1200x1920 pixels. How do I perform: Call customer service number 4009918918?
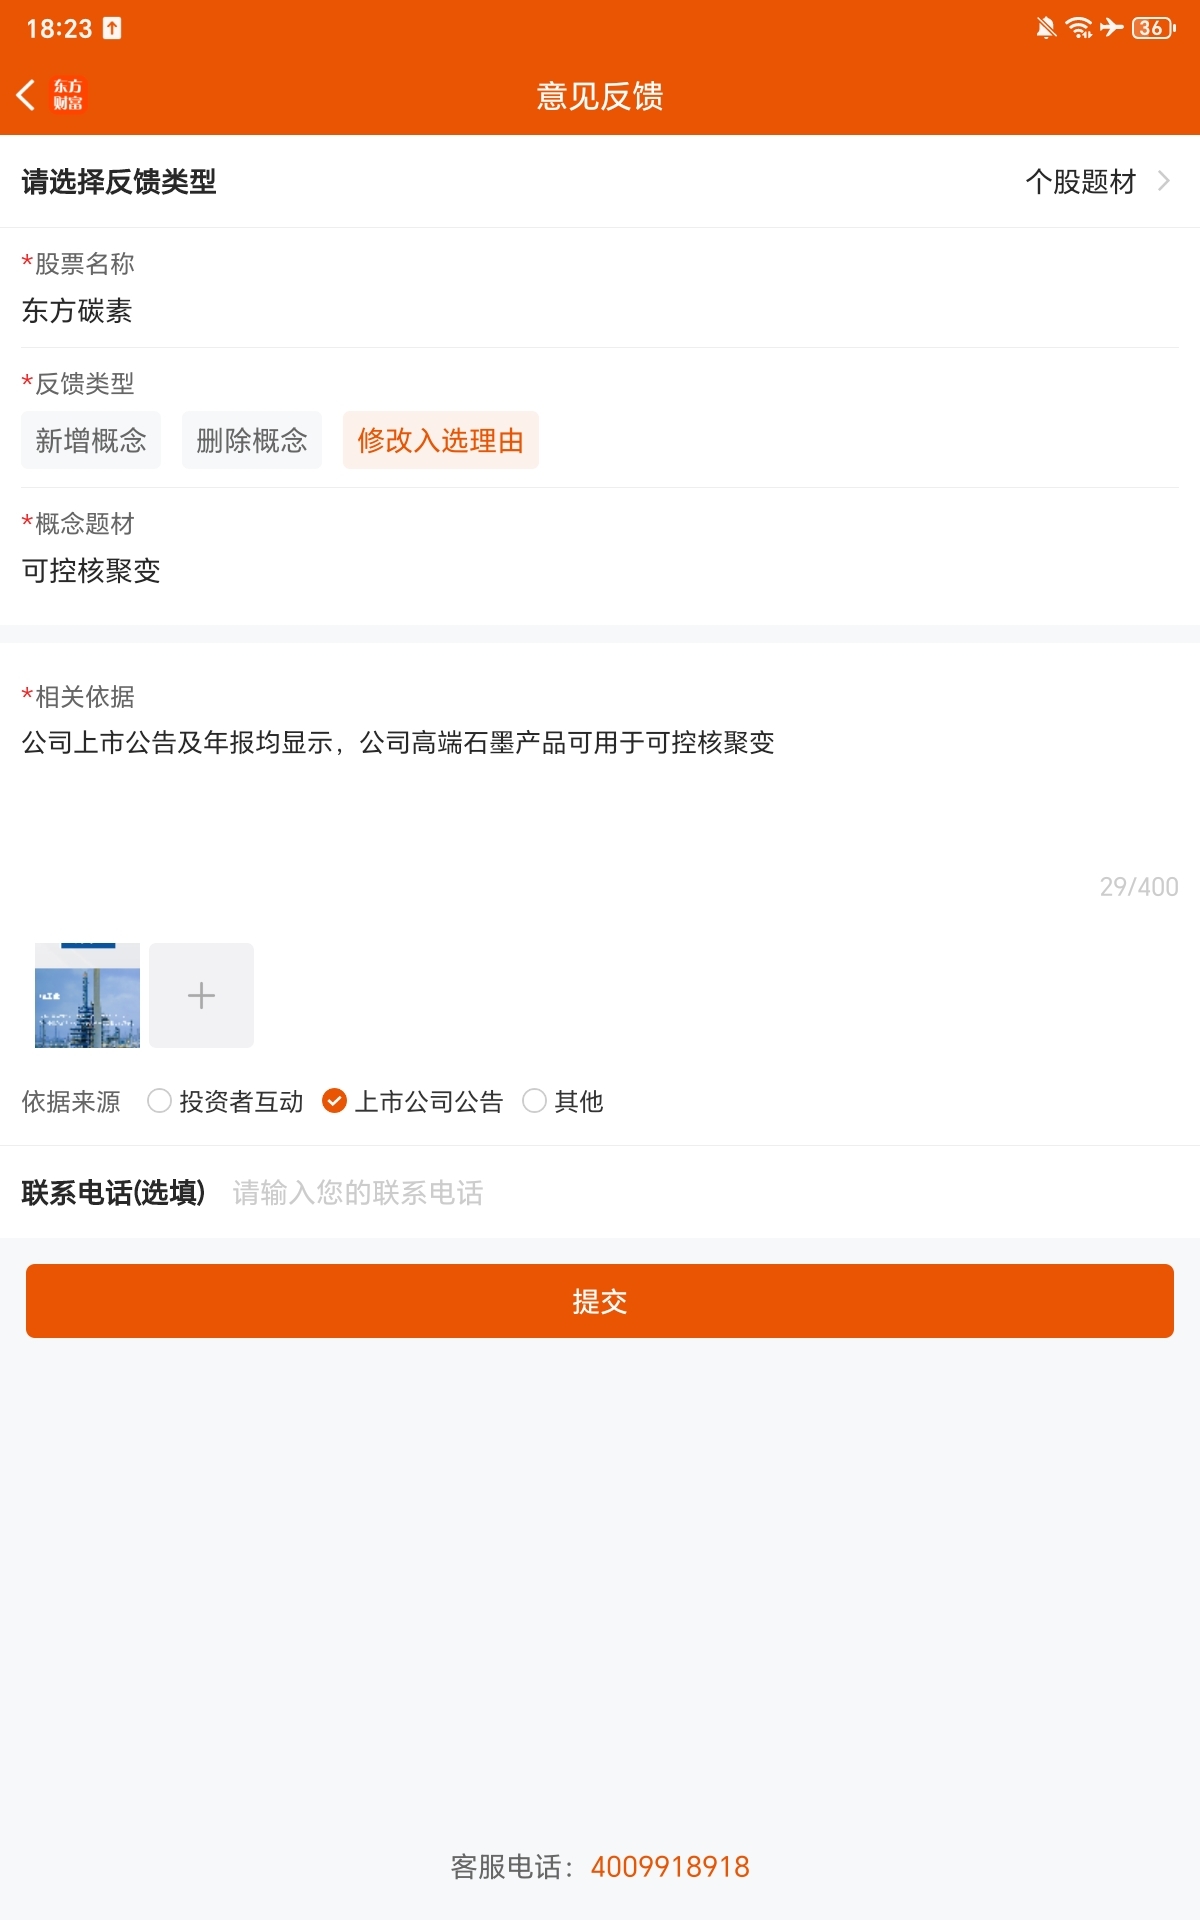tap(670, 1867)
